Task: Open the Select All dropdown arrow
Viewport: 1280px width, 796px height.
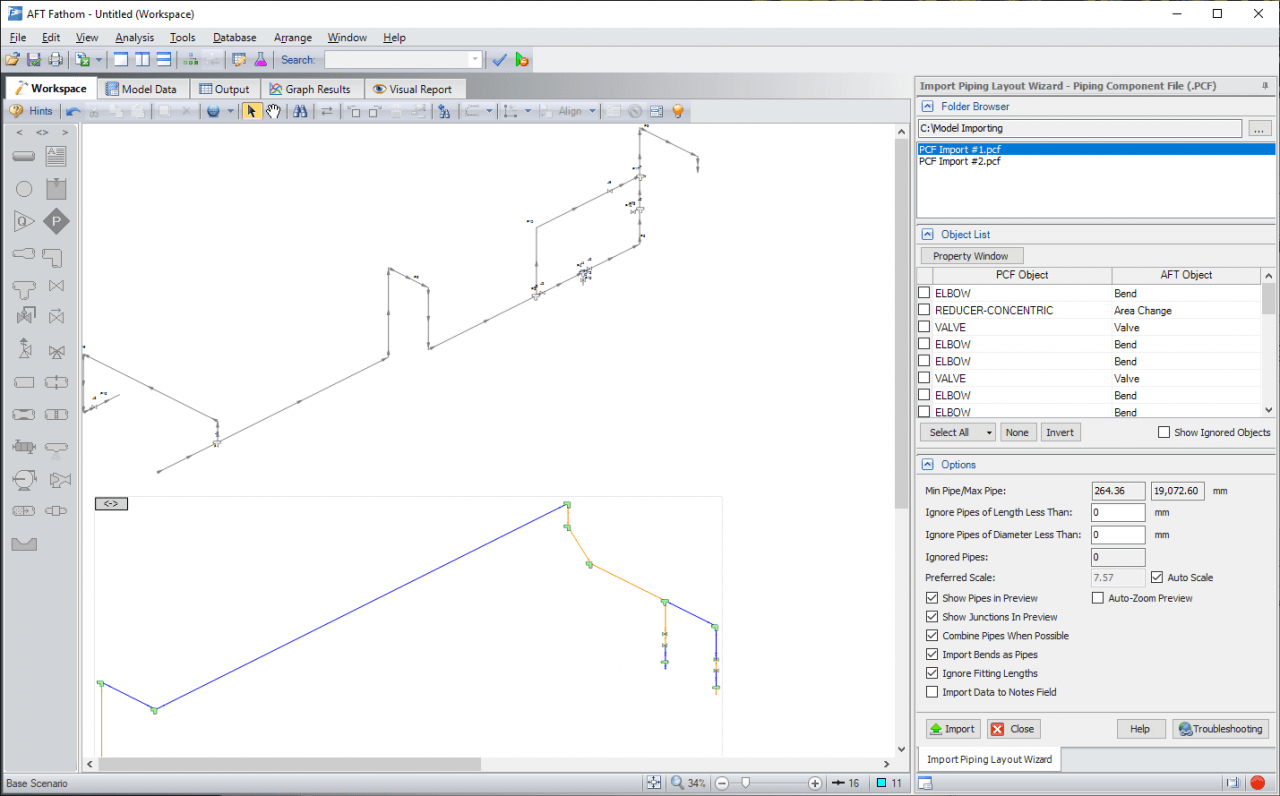Action: tap(988, 433)
